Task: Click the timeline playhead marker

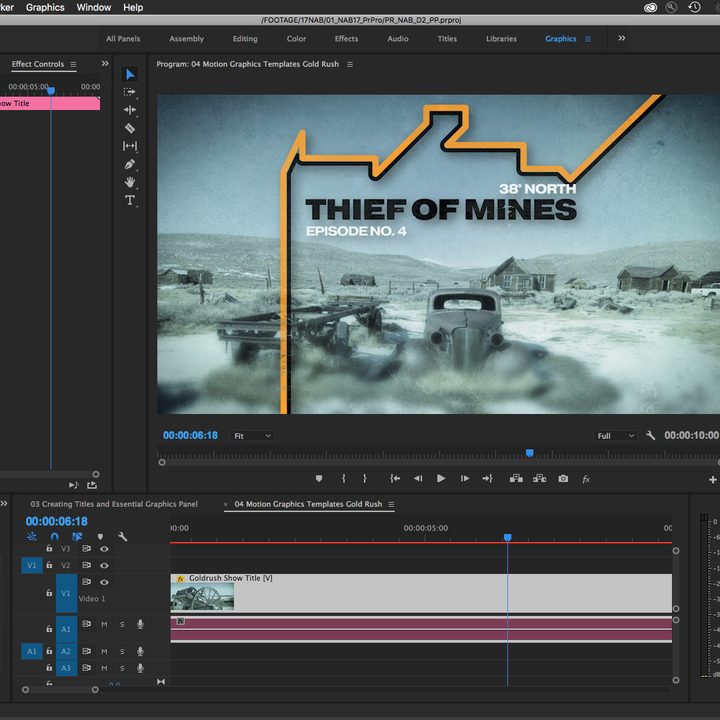Action: (507, 537)
